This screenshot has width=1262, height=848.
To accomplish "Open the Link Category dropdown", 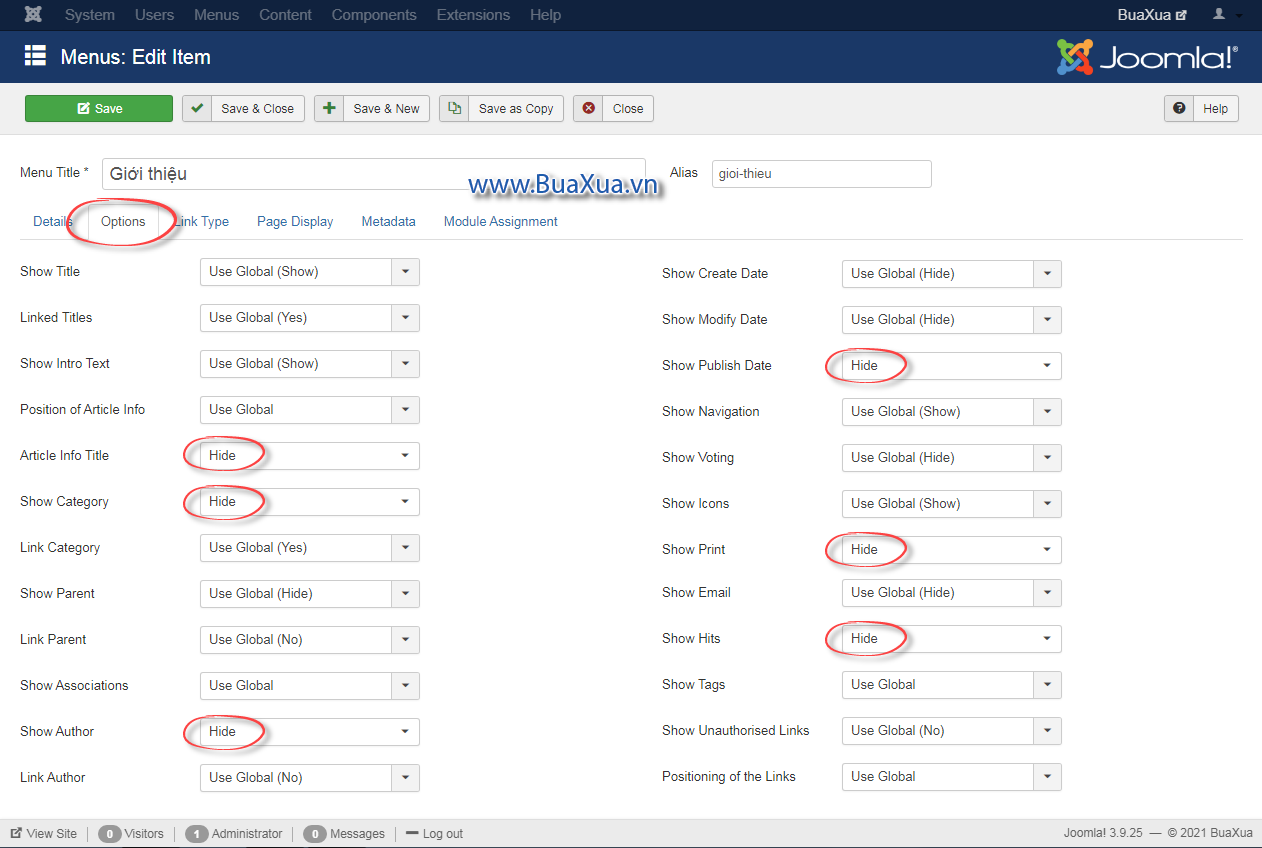I will pyautogui.click(x=310, y=548).
